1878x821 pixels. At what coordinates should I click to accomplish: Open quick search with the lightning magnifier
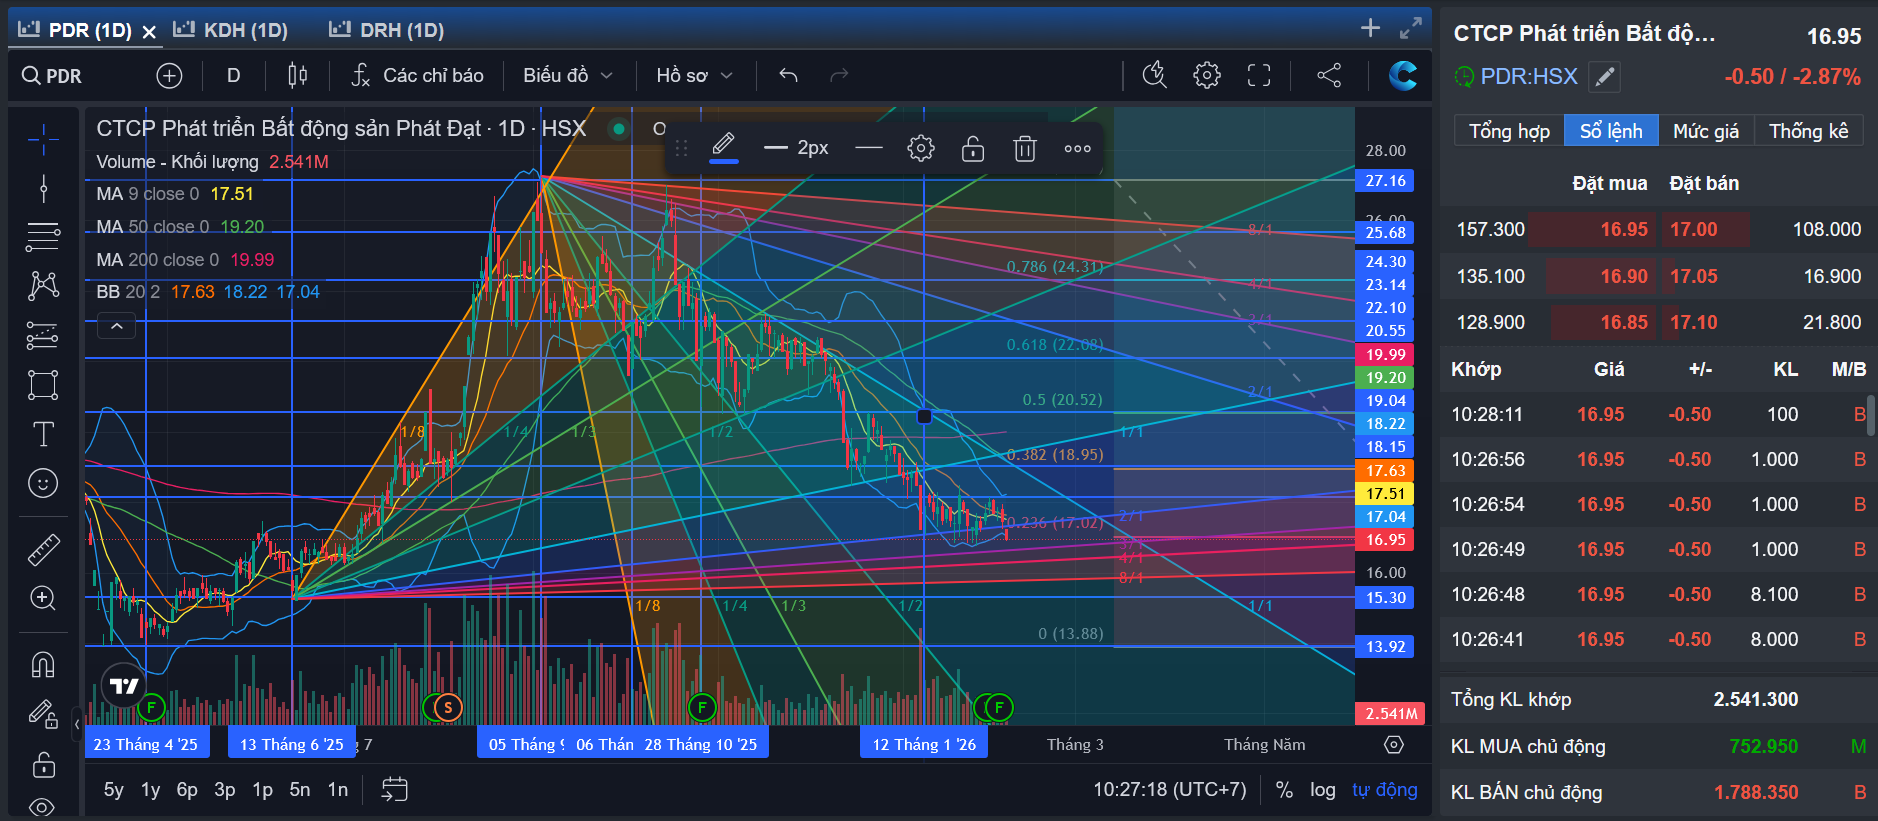(x=1155, y=75)
